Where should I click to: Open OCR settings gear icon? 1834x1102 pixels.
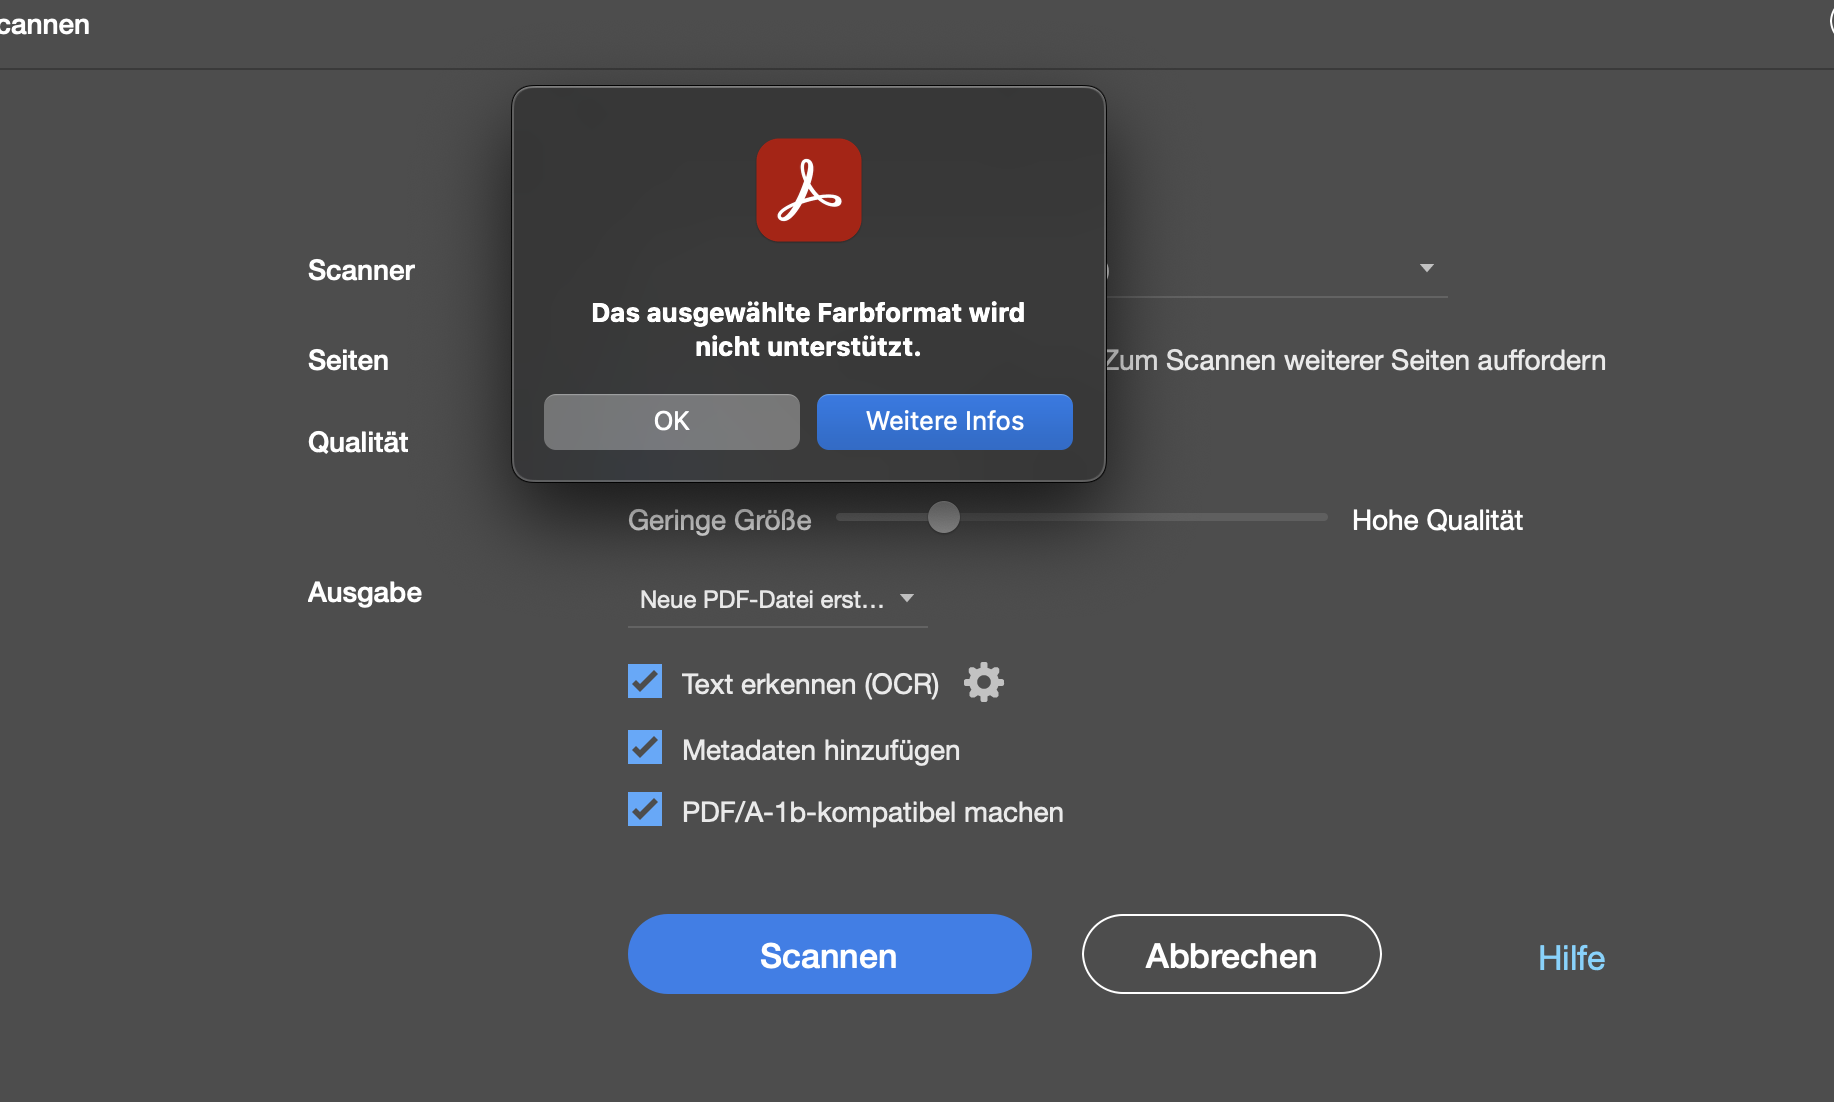pyautogui.click(x=983, y=682)
